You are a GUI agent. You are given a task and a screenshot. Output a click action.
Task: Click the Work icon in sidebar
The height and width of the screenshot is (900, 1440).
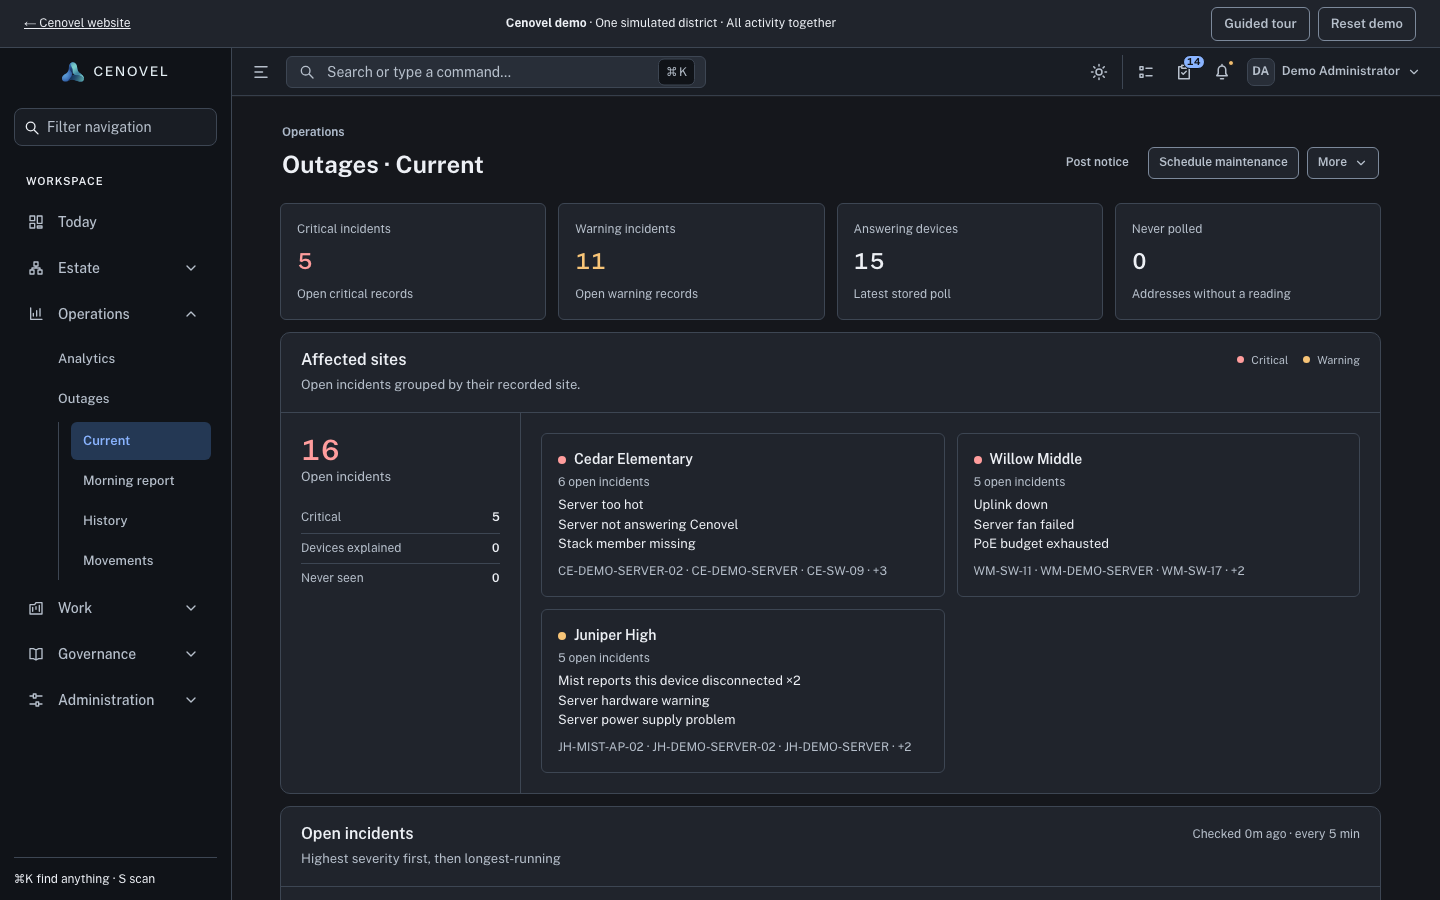(36, 608)
